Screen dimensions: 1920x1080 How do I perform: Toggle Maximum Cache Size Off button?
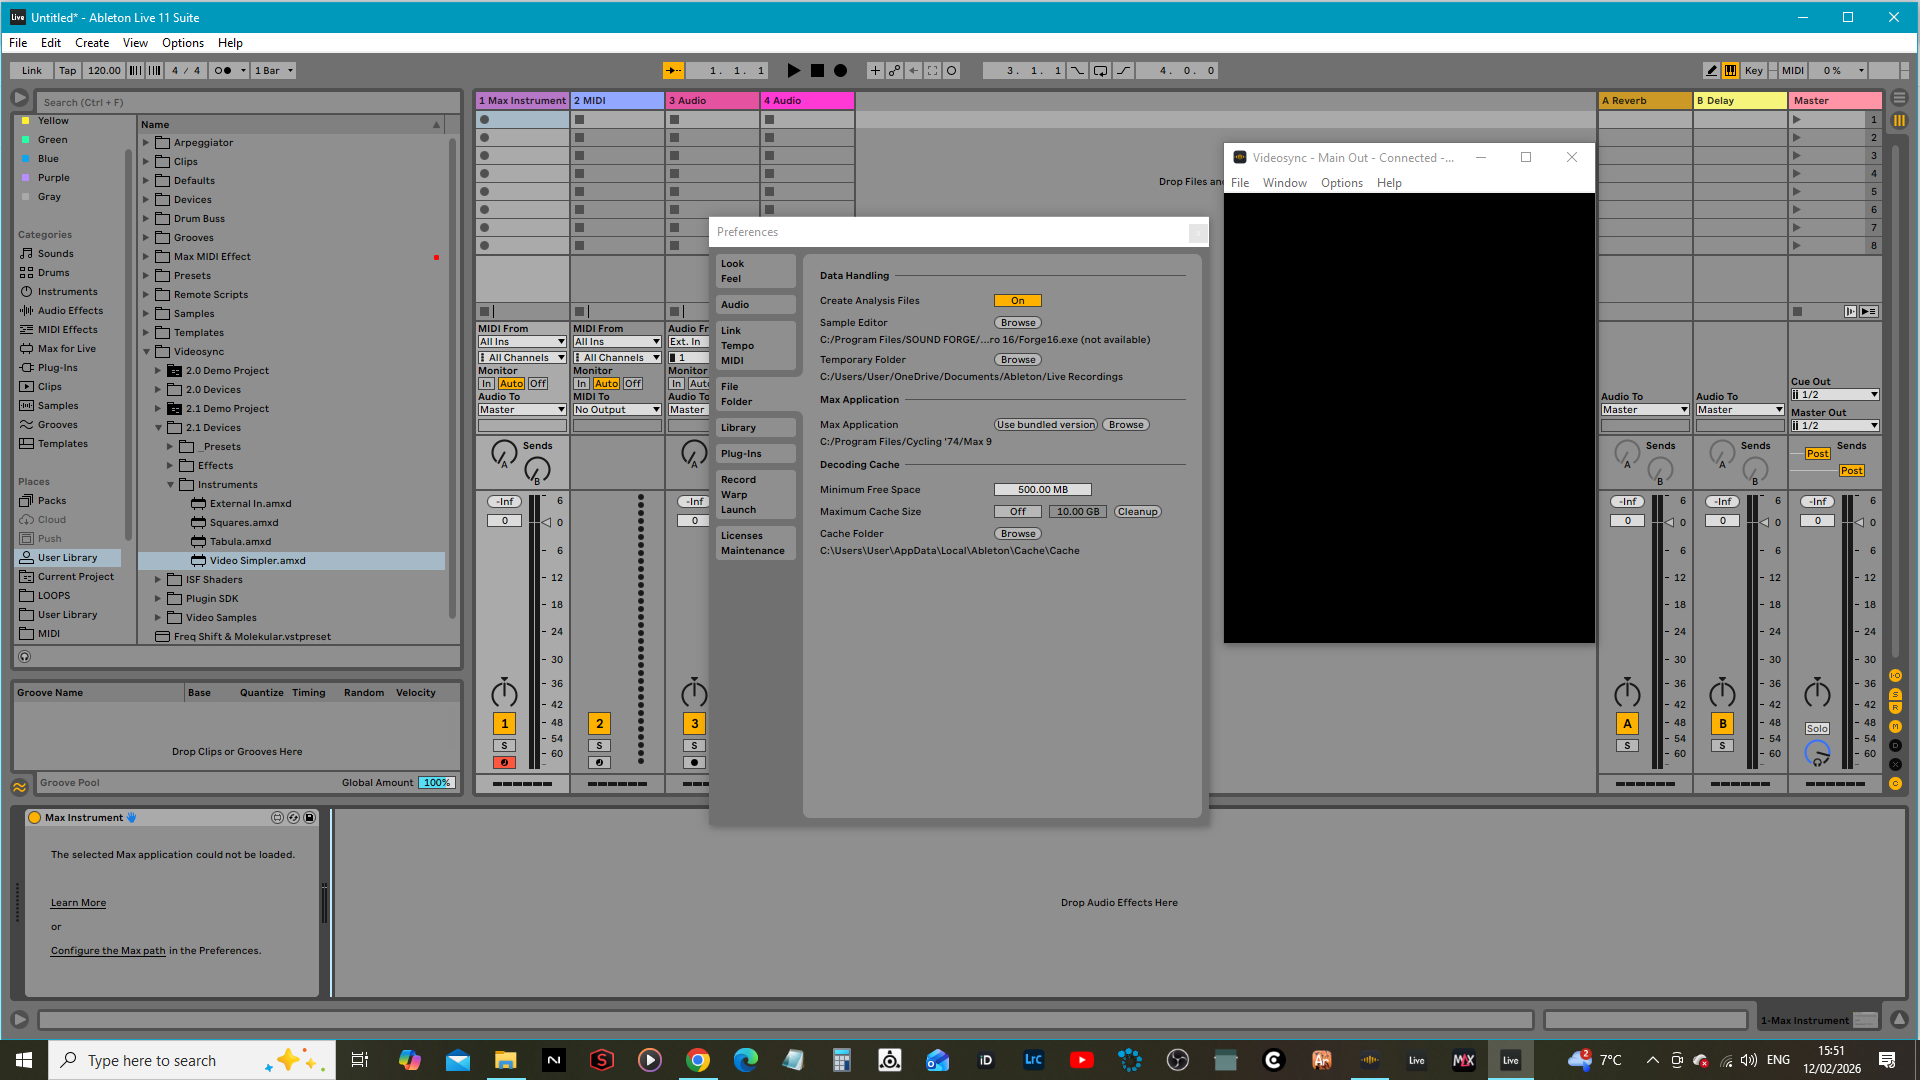[x=1018, y=512]
